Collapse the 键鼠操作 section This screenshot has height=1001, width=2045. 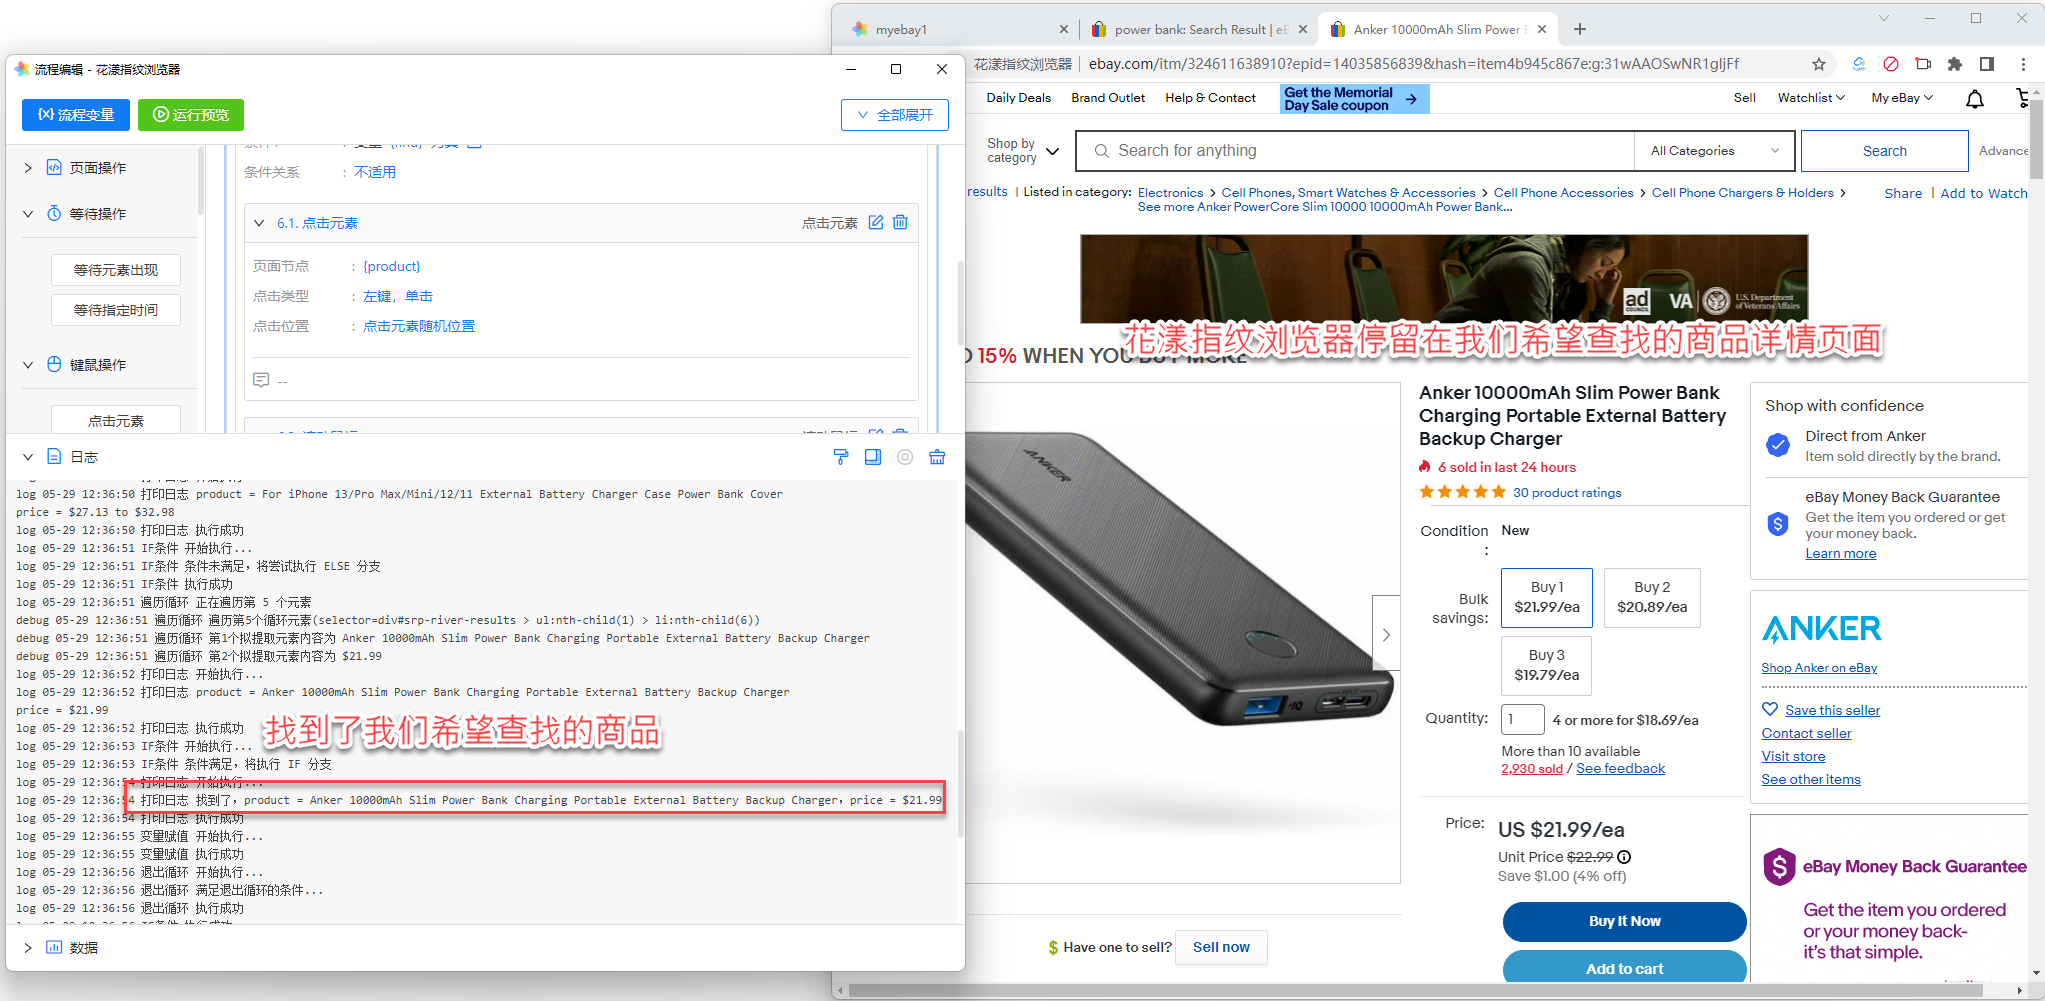(28, 365)
